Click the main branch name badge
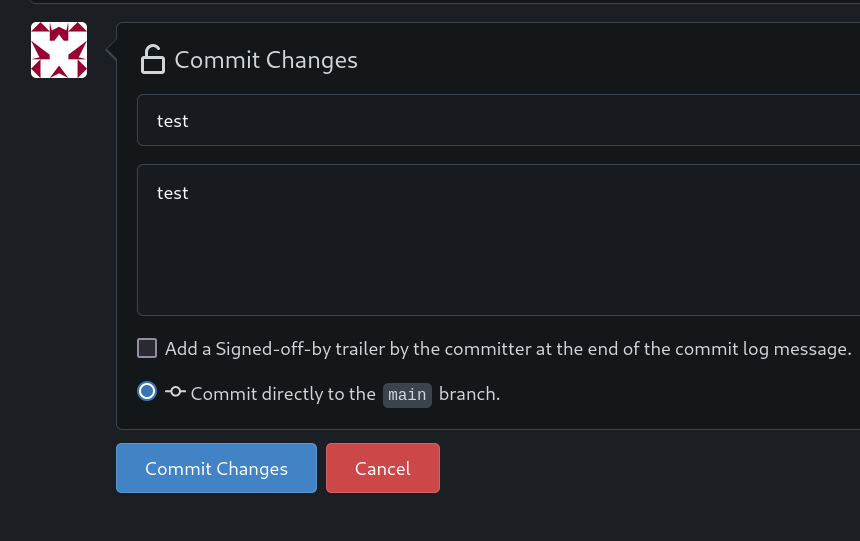This screenshot has height=541, width=860. pyautogui.click(x=408, y=395)
